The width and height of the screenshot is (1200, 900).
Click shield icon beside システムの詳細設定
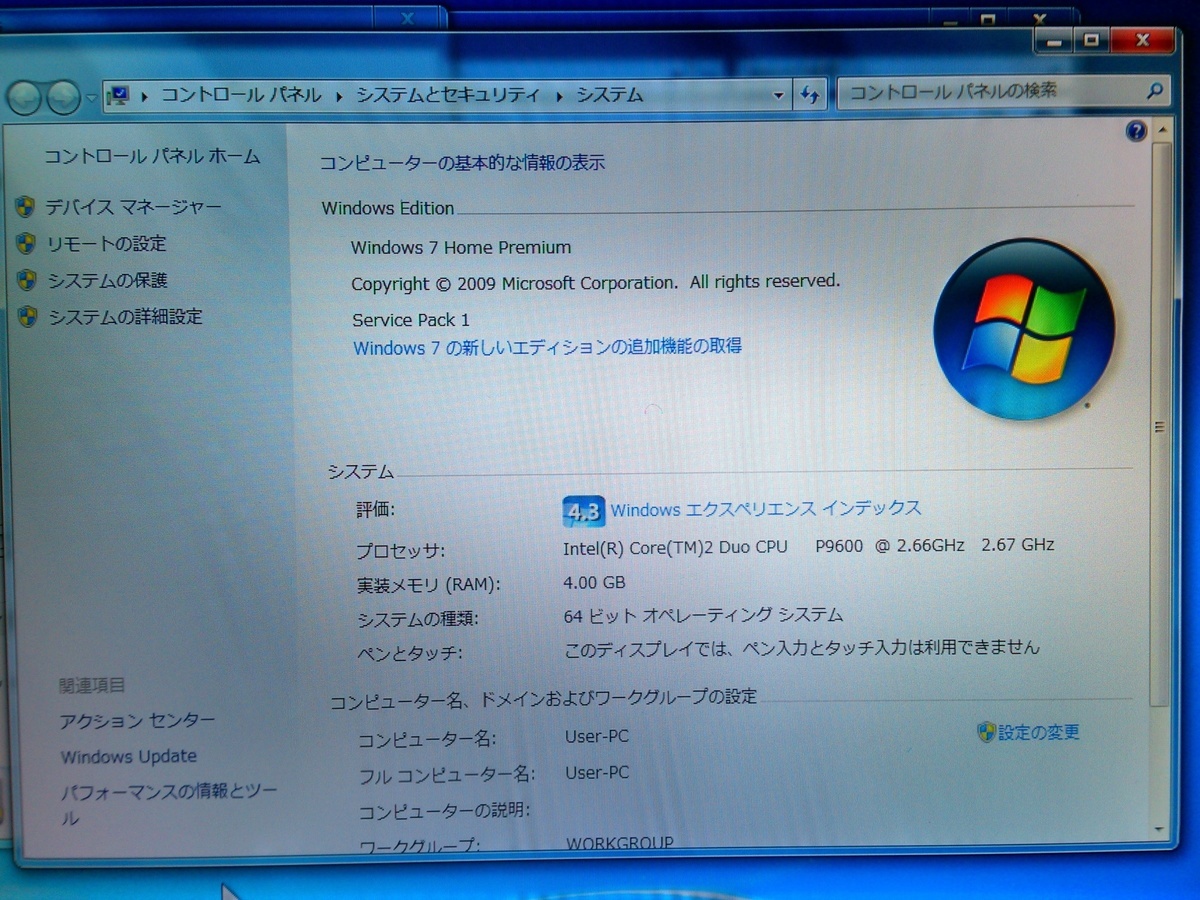28,317
